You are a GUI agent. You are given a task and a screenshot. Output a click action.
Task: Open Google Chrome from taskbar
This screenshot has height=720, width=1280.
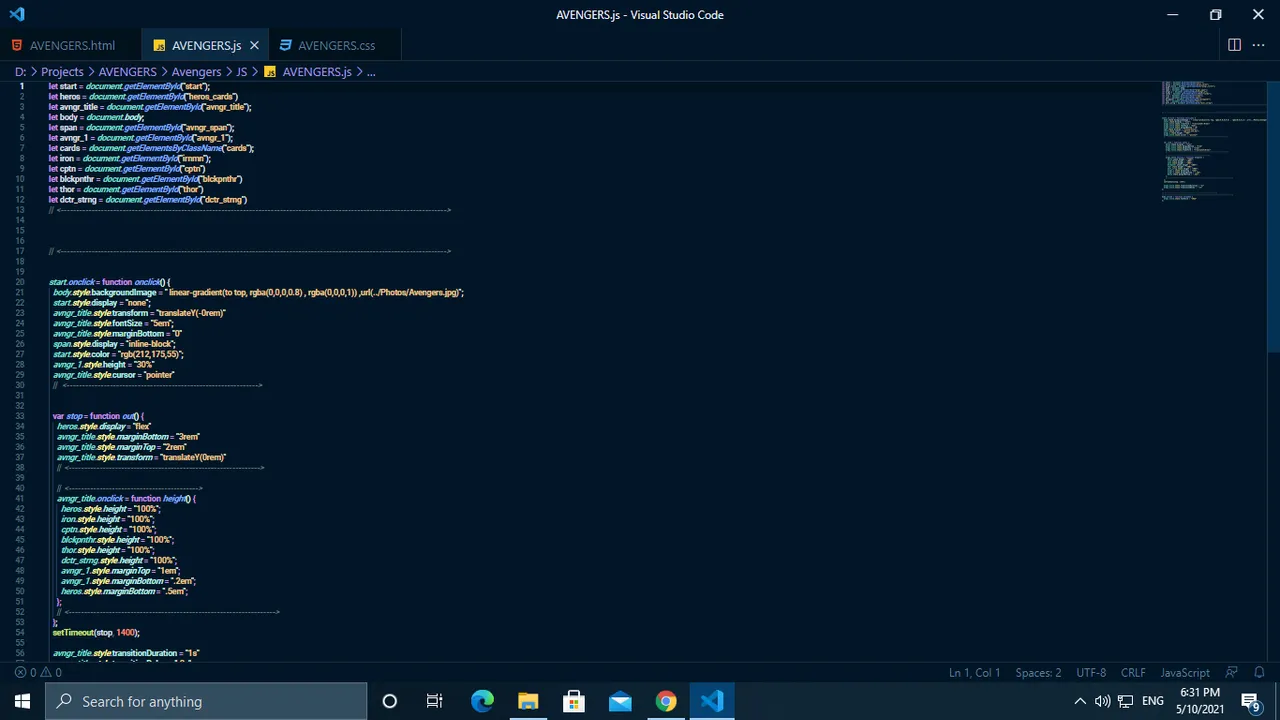(666, 701)
